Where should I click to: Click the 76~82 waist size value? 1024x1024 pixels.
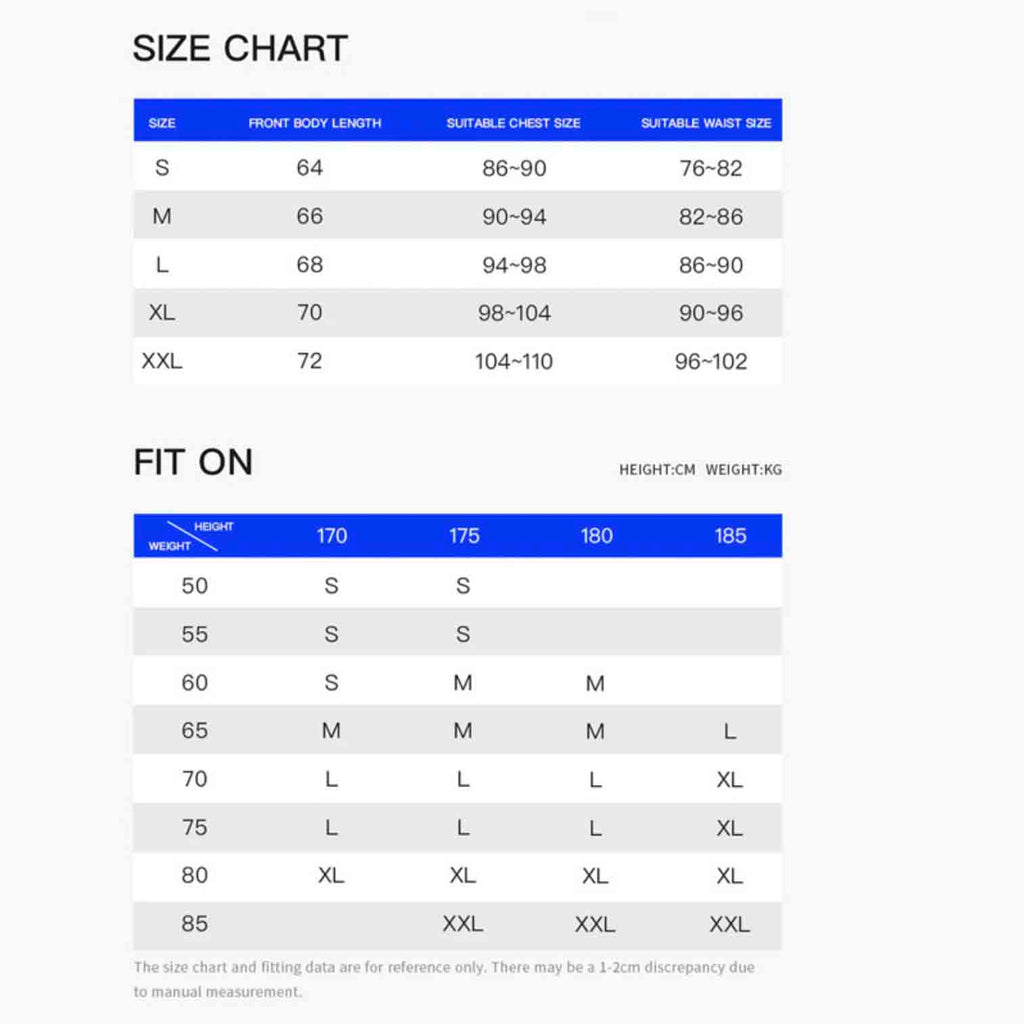tap(711, 169)
